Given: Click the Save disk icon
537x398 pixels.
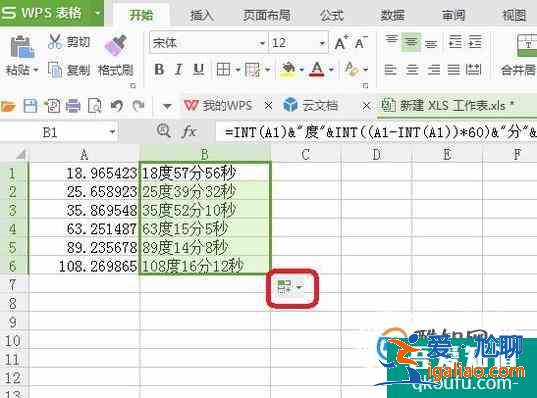Looking at the screenshot, I should pyautogui.click(x=30, y=106).
